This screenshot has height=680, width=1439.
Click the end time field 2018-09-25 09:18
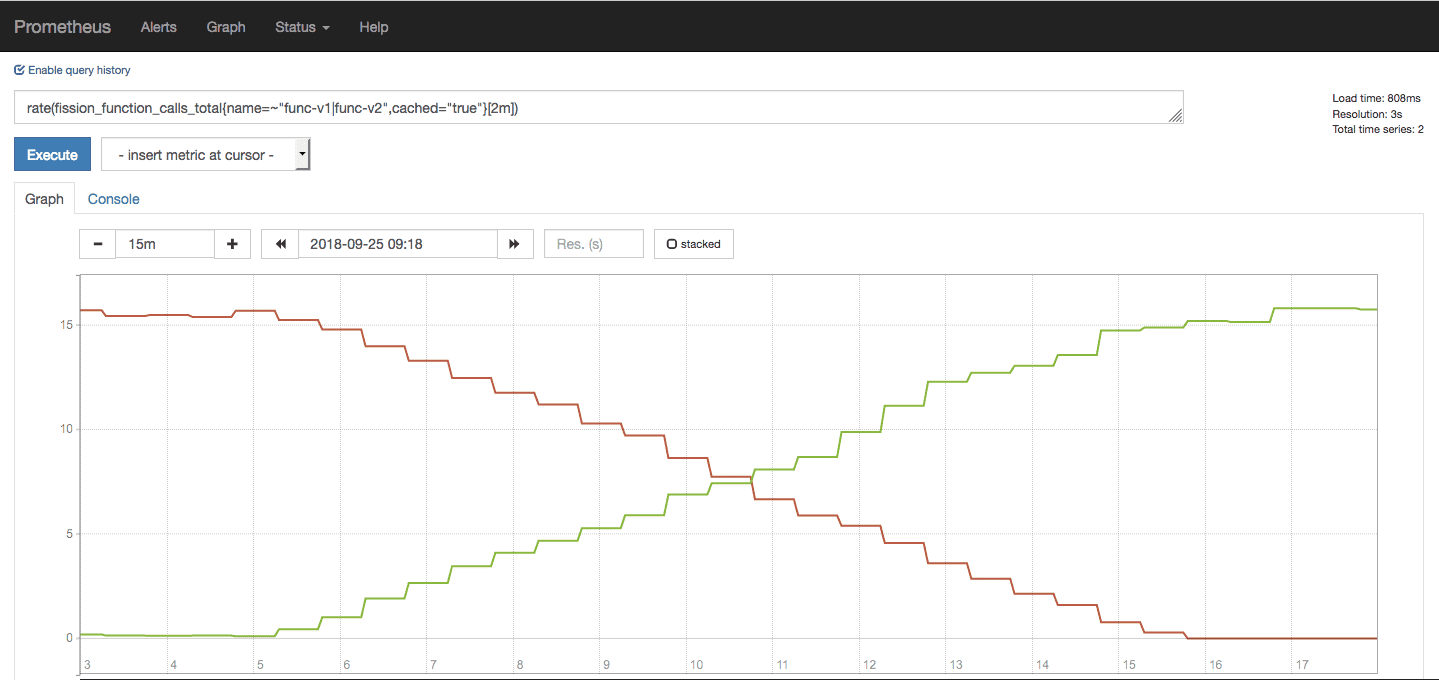point(397,244)
